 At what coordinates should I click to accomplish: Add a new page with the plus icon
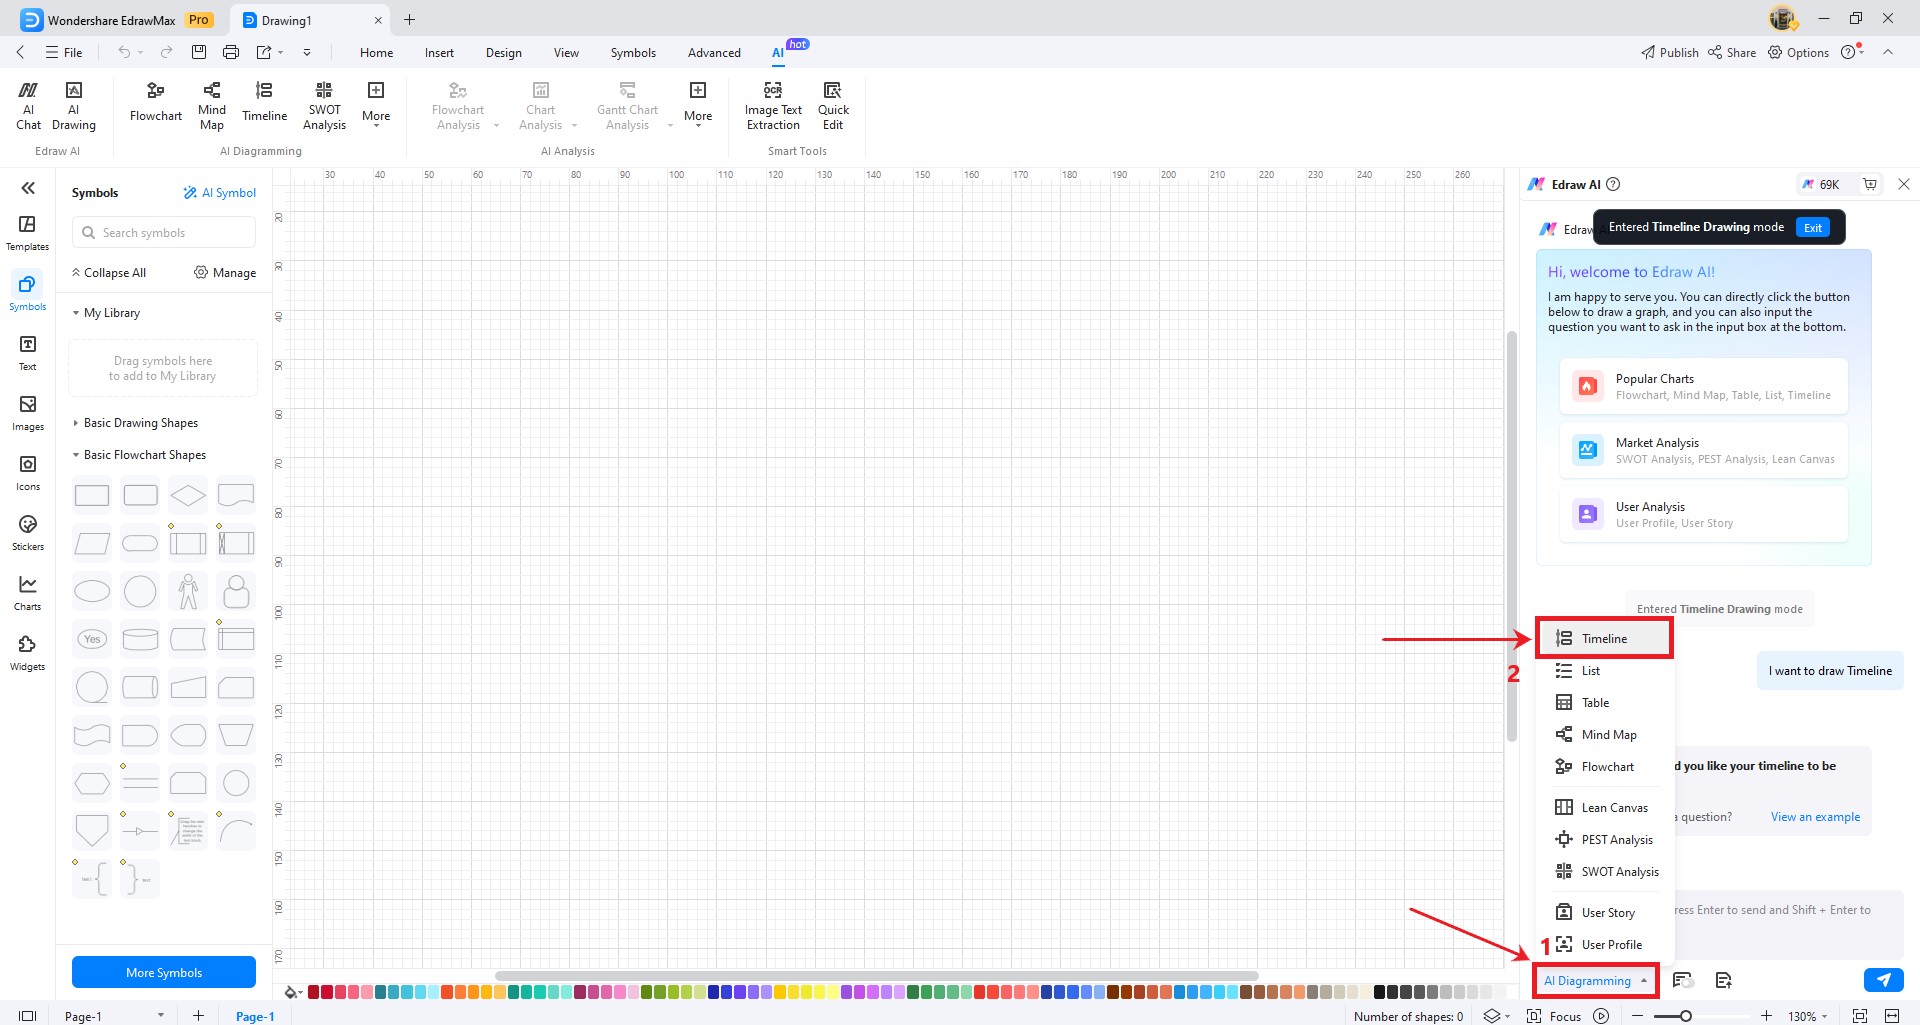[x=198, y=1016]
